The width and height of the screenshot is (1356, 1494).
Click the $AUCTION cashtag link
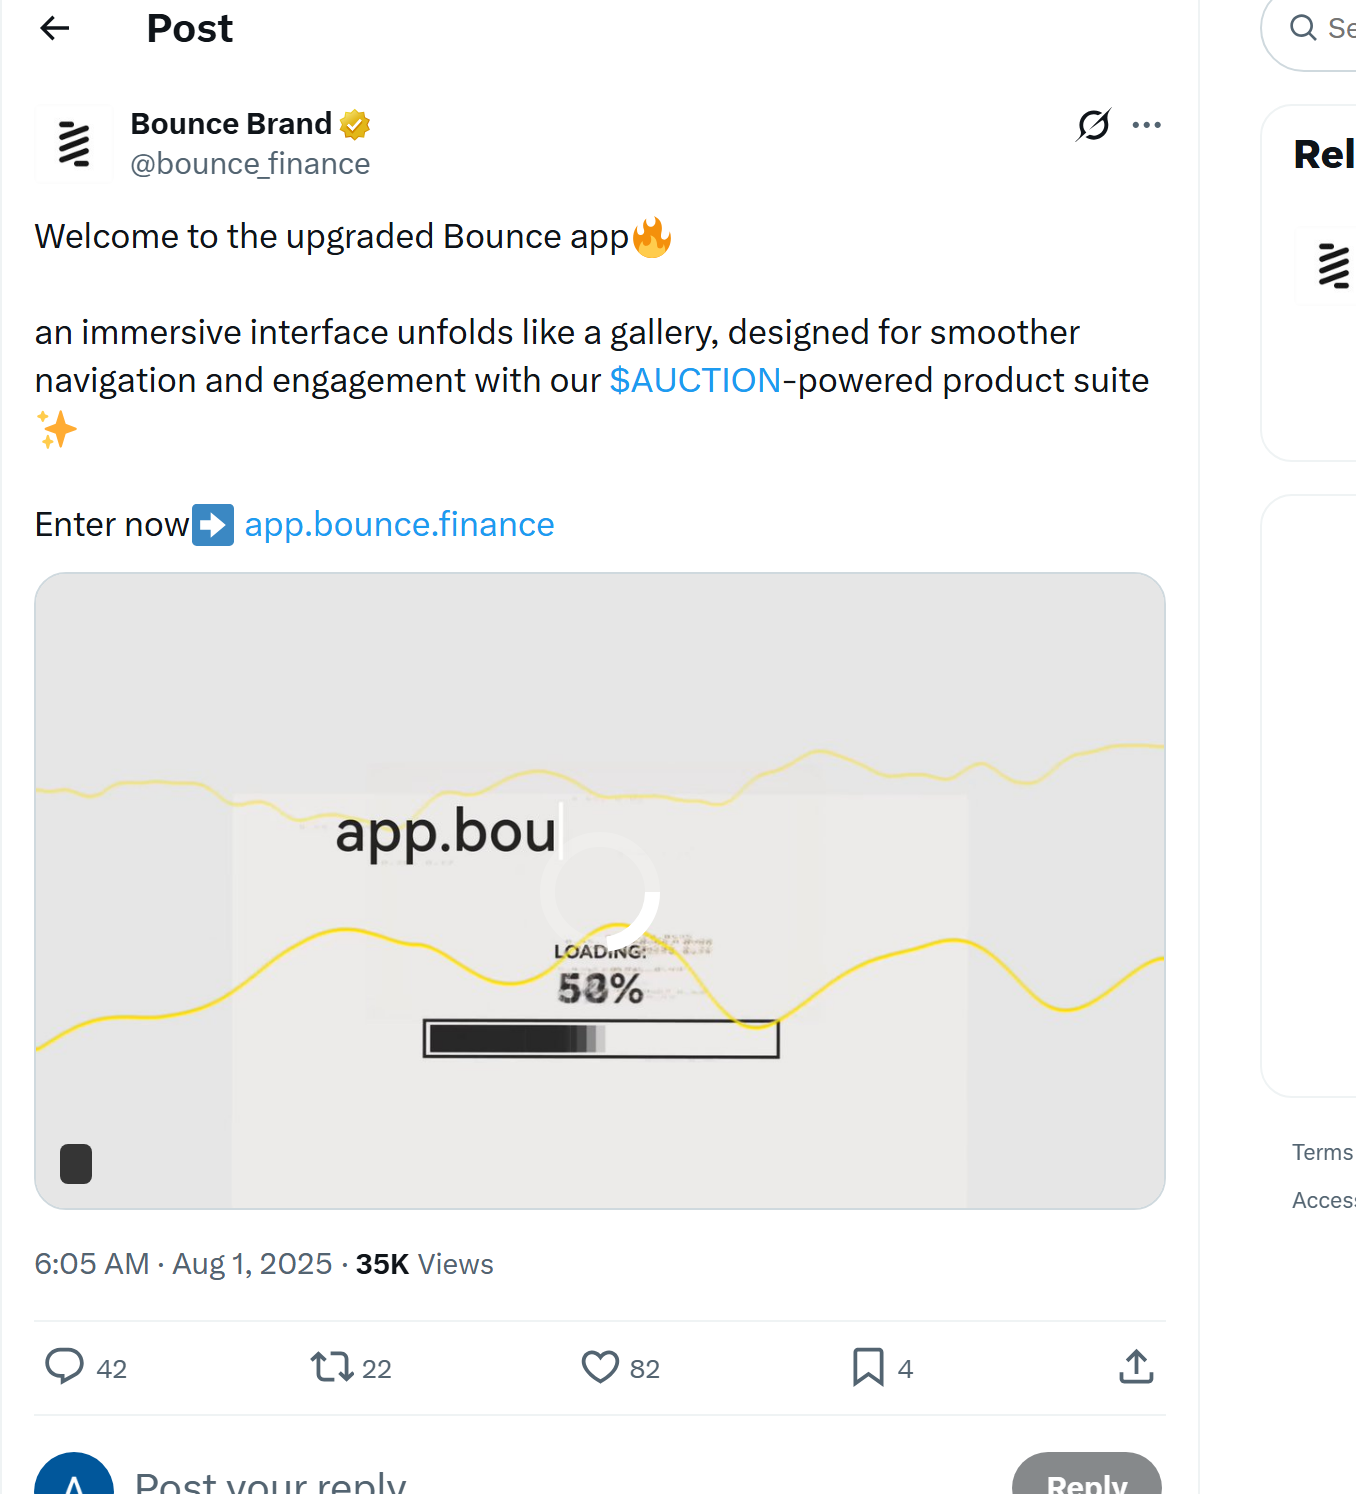tap(695, 380)
